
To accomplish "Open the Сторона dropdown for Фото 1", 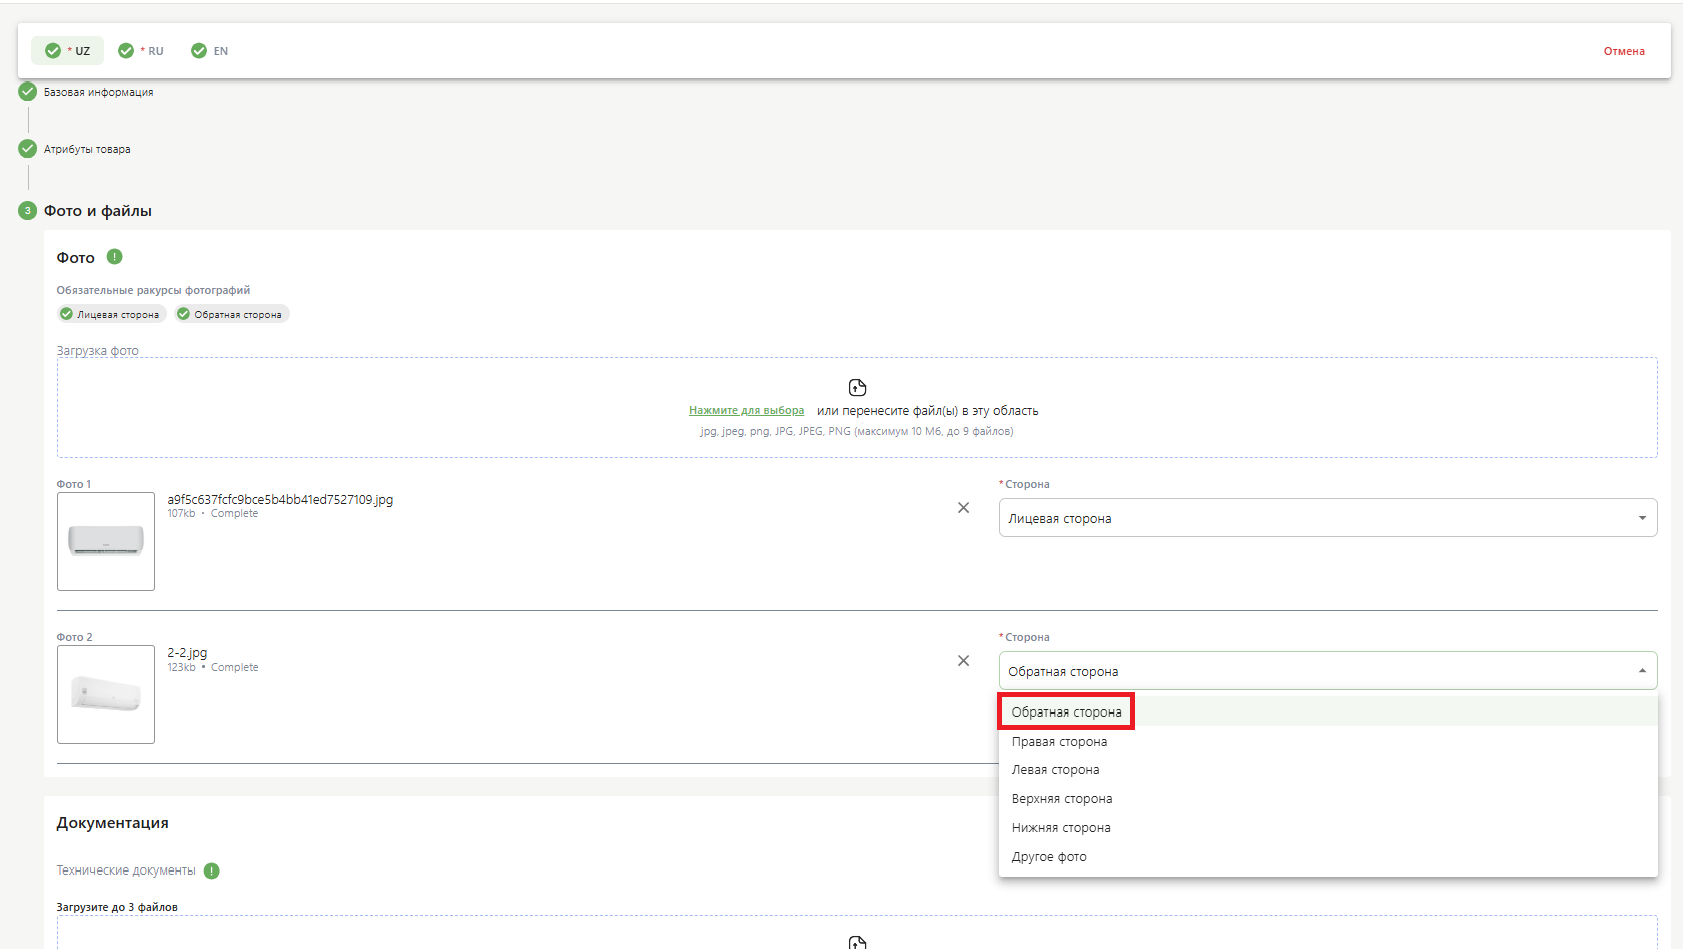I will (1327, 518).
